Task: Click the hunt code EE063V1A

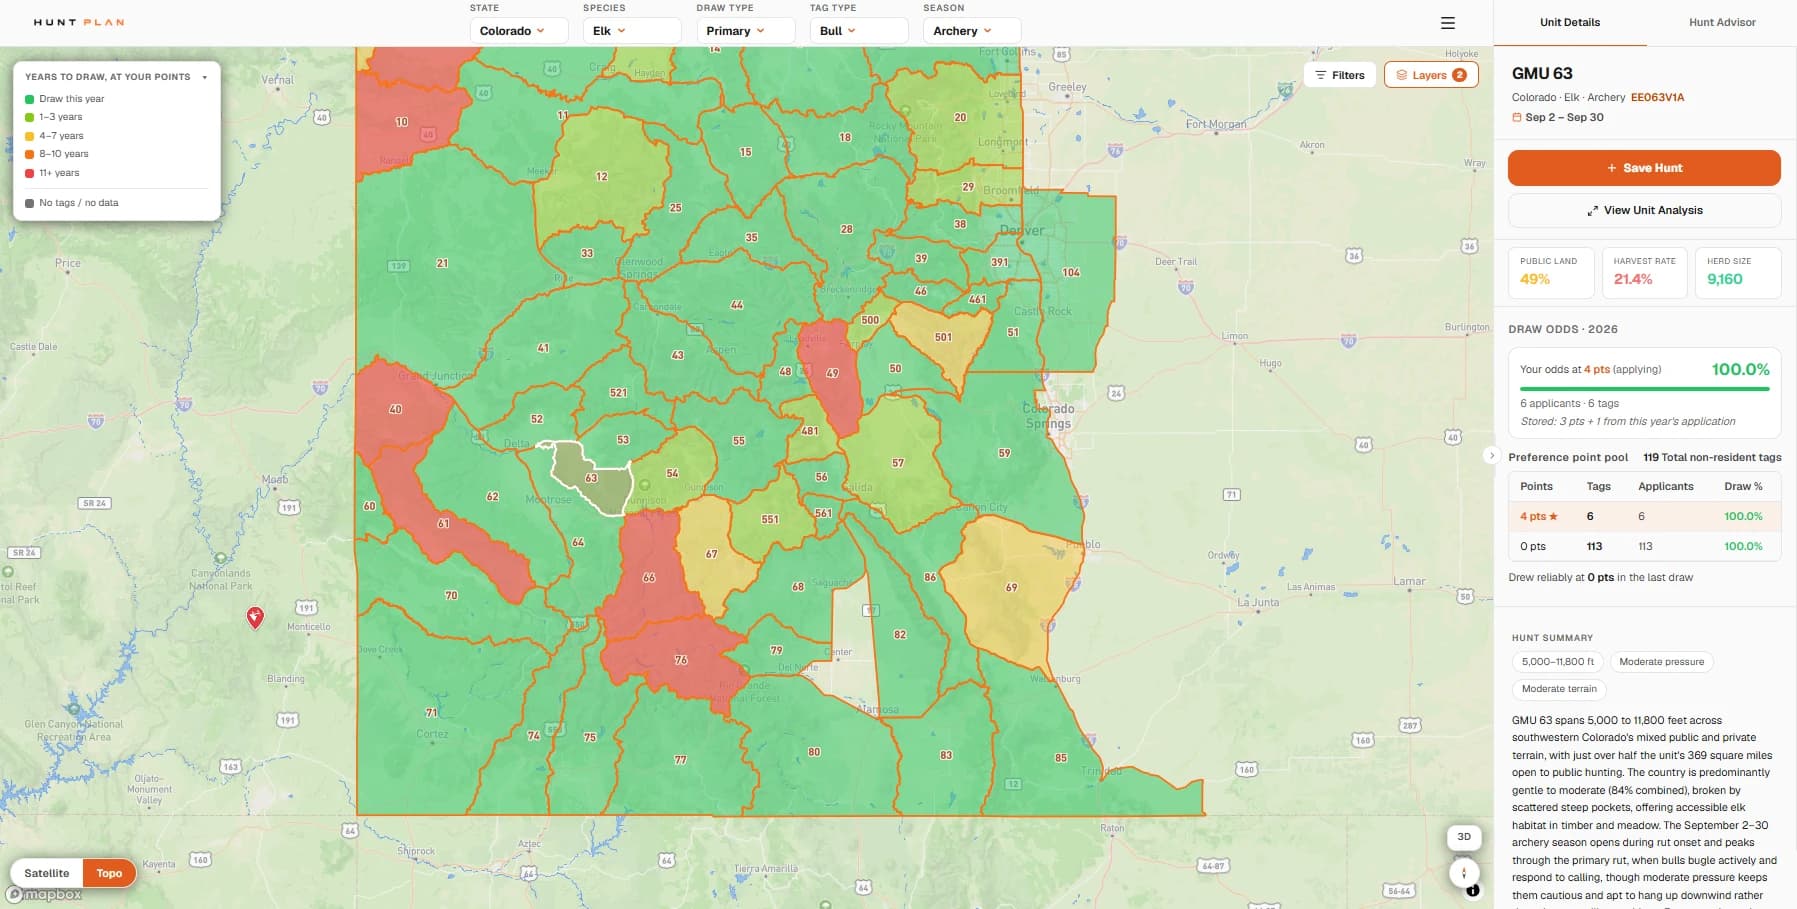Action: (1657, 98)
